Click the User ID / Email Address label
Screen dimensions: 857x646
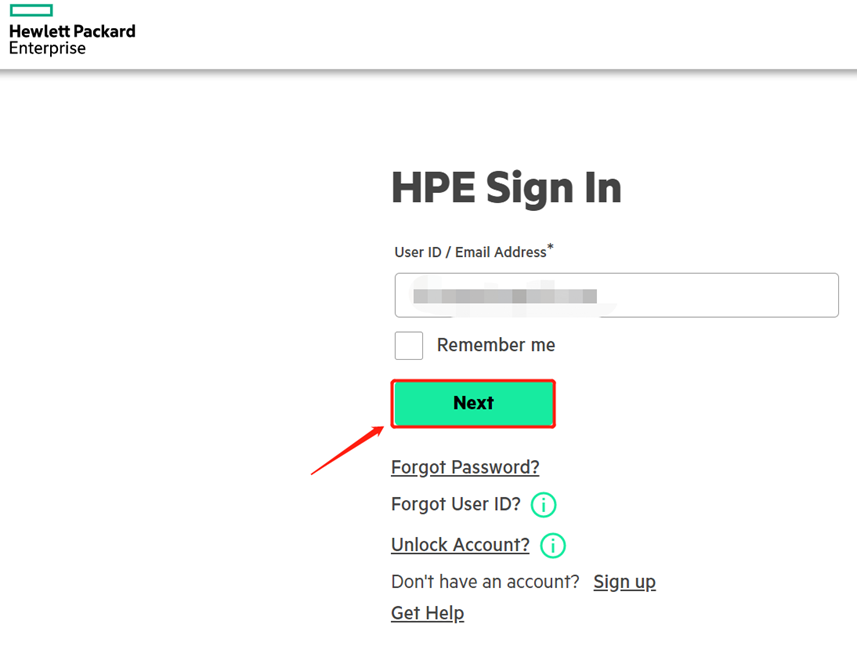click(470, 252)
